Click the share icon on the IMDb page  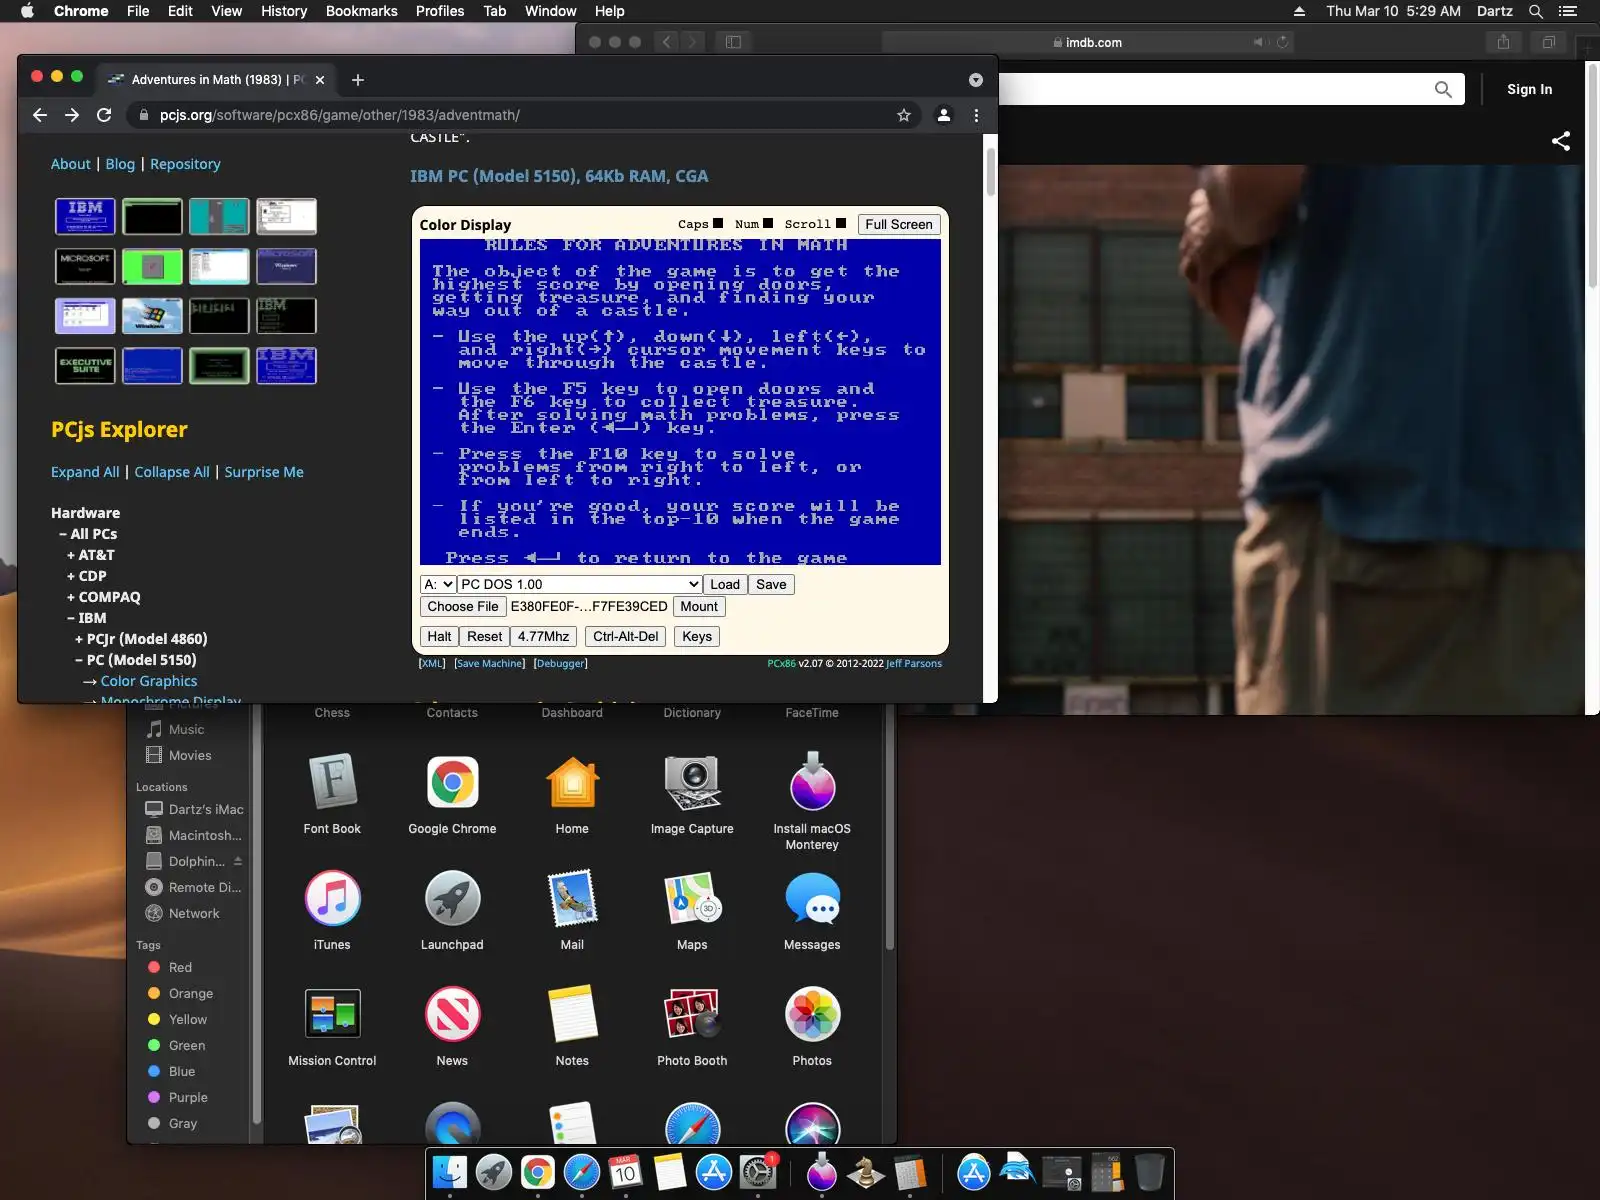point(1561,141)
